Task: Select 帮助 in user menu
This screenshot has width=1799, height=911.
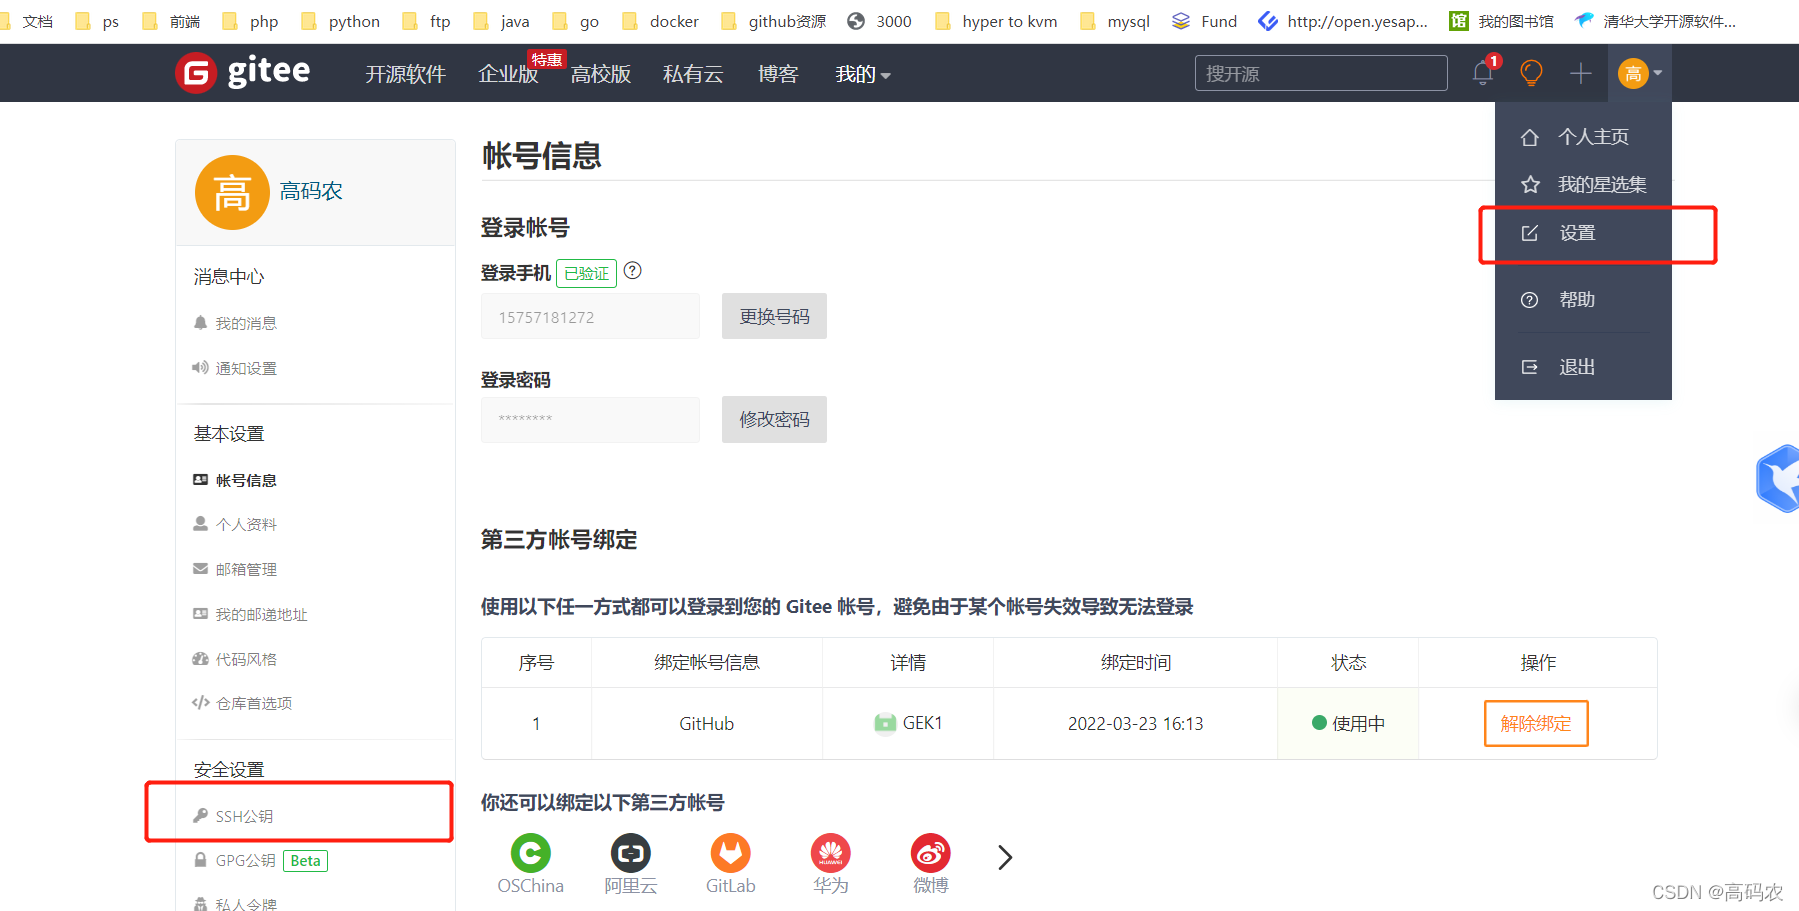Action: (x=1583, y=300)
